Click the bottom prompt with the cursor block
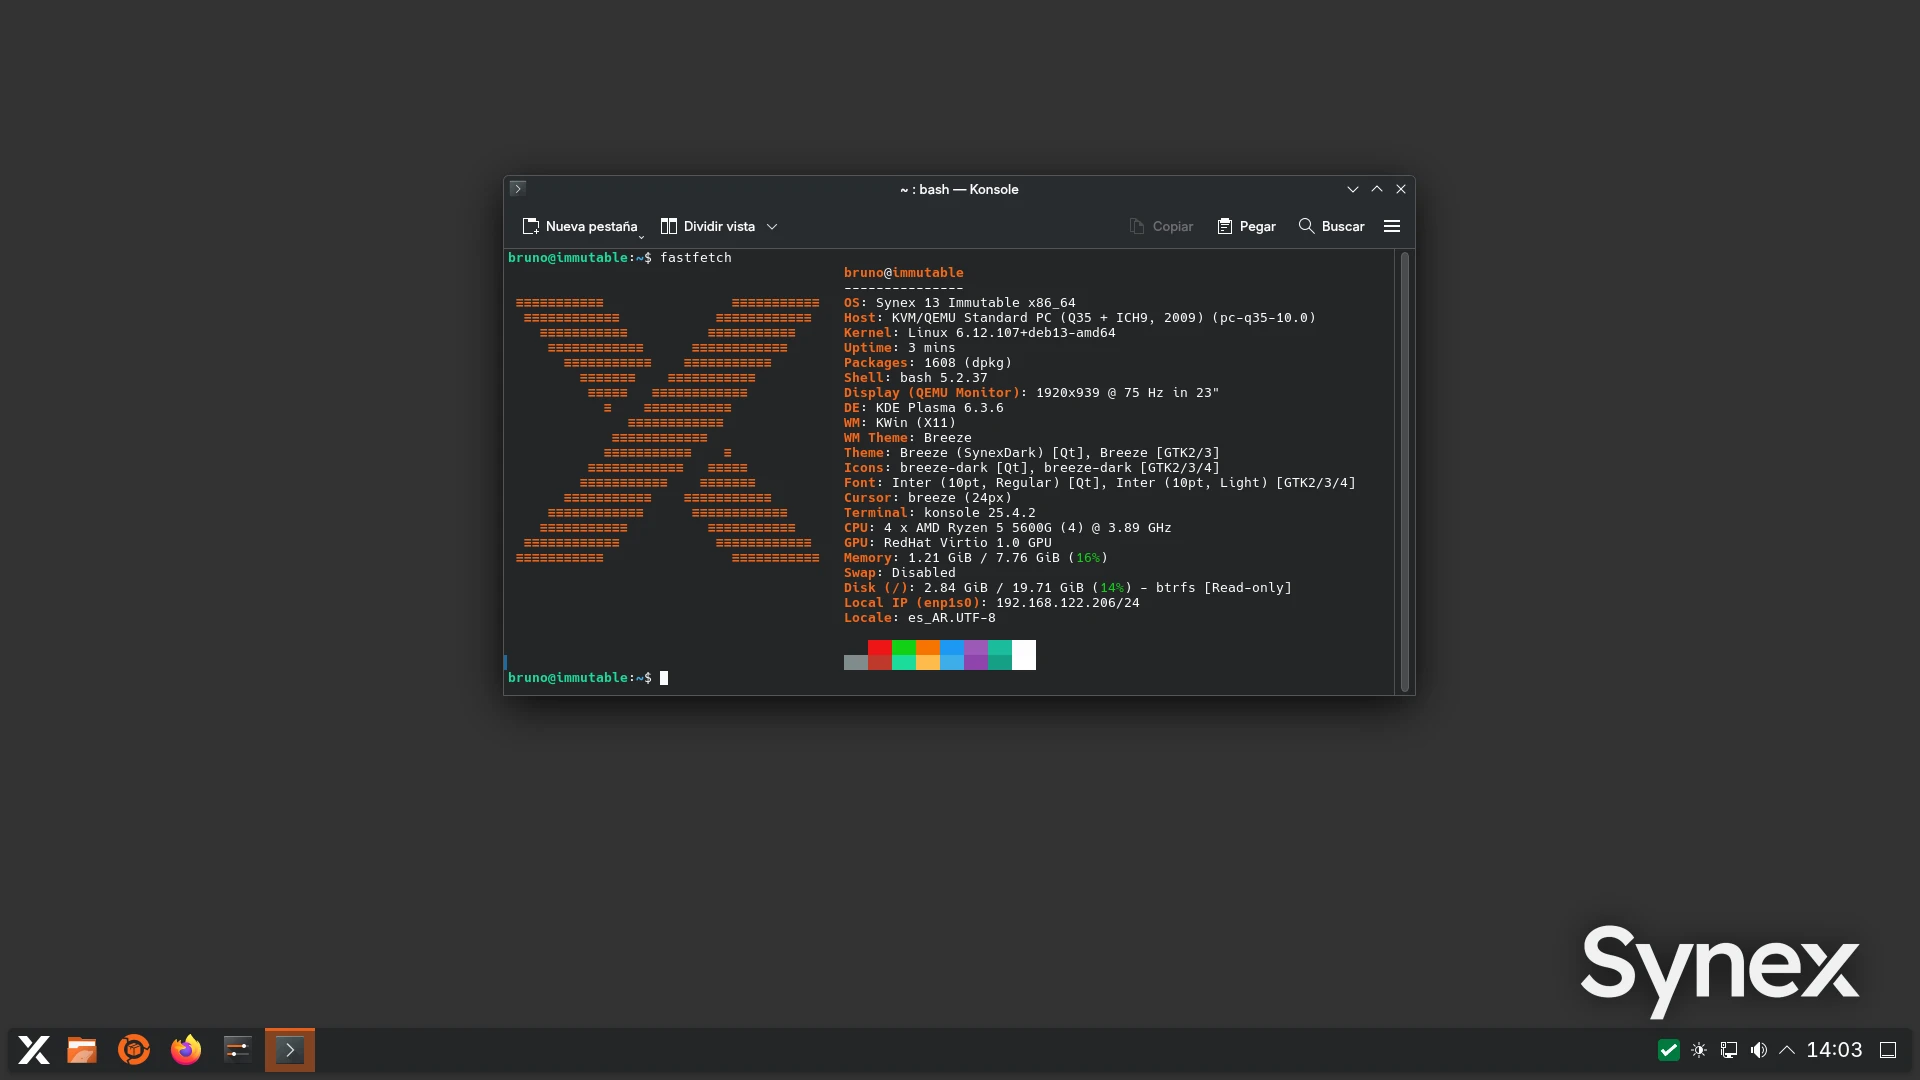The image size is (1920, 1080). point(588,678)
